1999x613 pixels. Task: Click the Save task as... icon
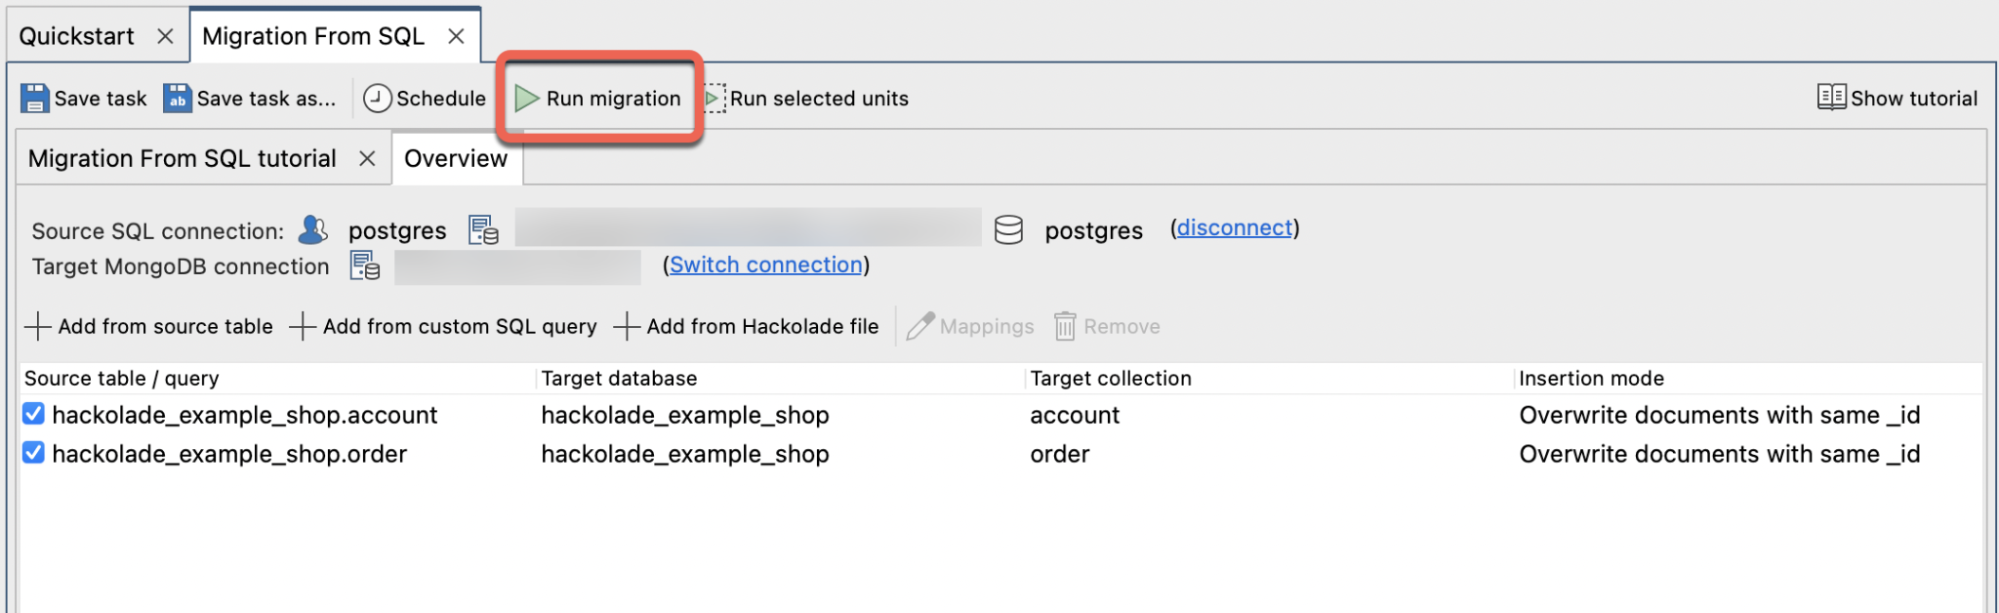pos(176,98)
